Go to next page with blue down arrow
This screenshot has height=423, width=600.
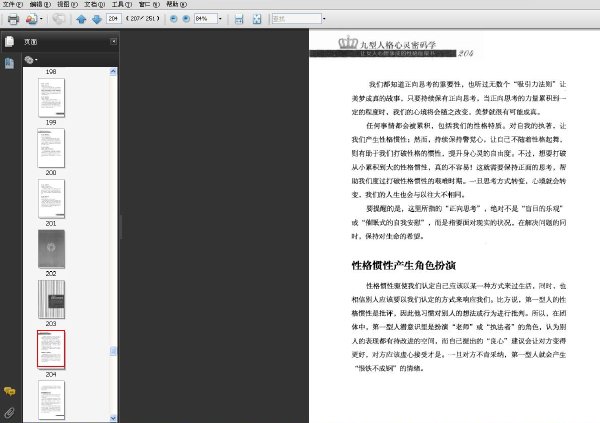97,19
